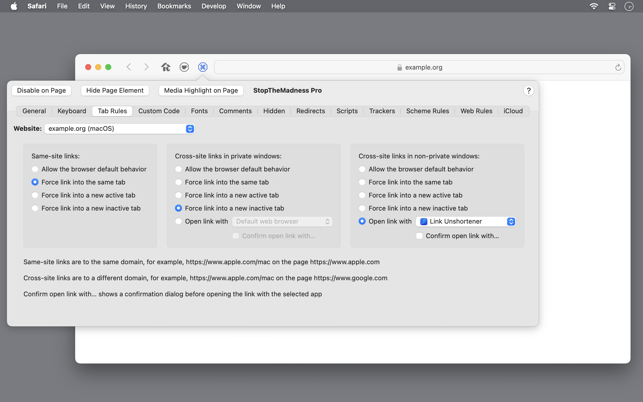This screenshot has height=402, width=643.
Task: Select private-window Allow the browser default behavior
Action: (178, 169)
